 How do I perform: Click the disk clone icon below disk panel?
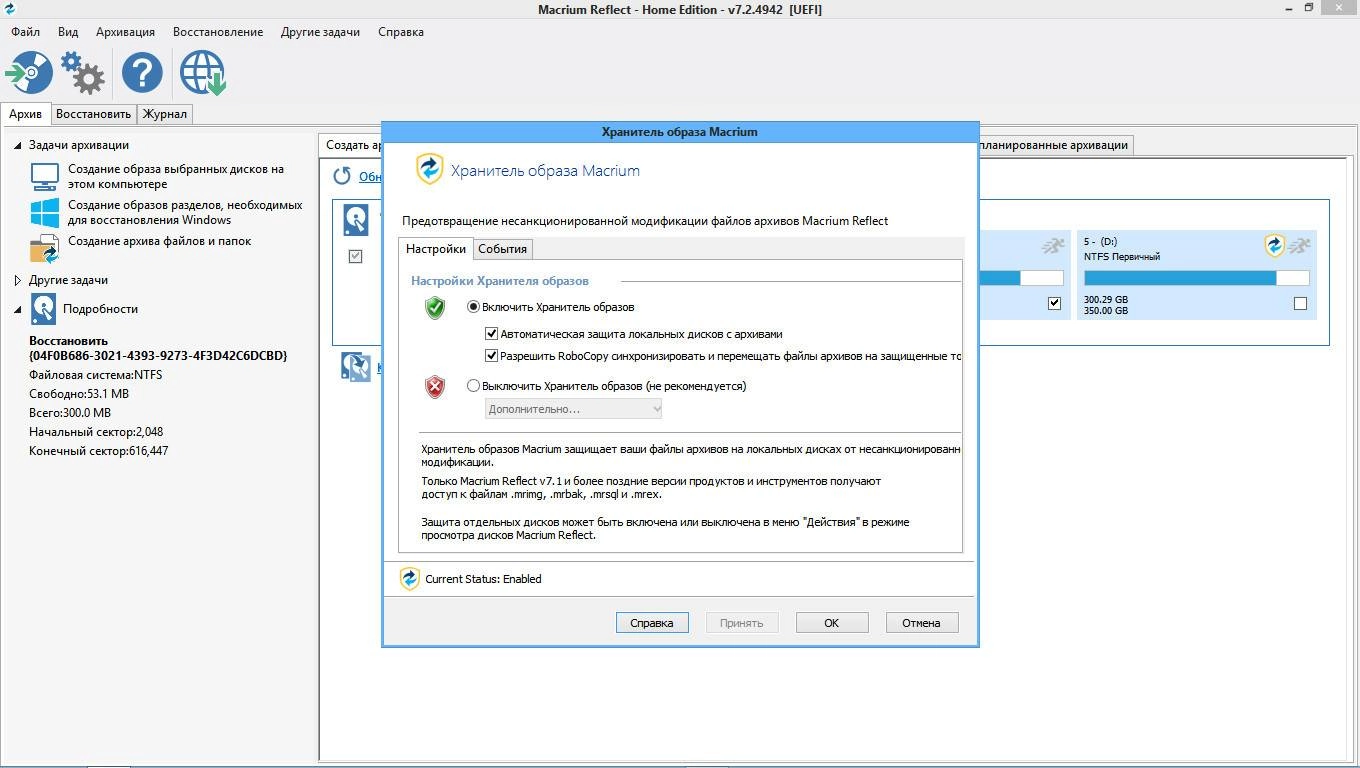(x=356, y=367)
